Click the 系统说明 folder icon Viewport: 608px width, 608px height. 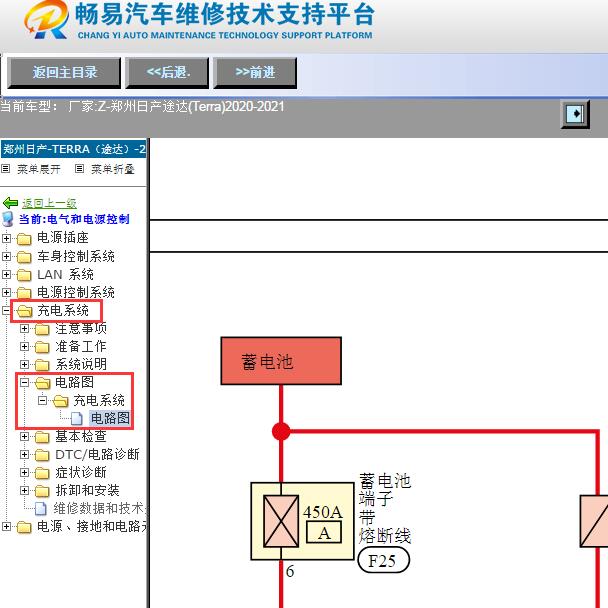(x=42, y=364)
